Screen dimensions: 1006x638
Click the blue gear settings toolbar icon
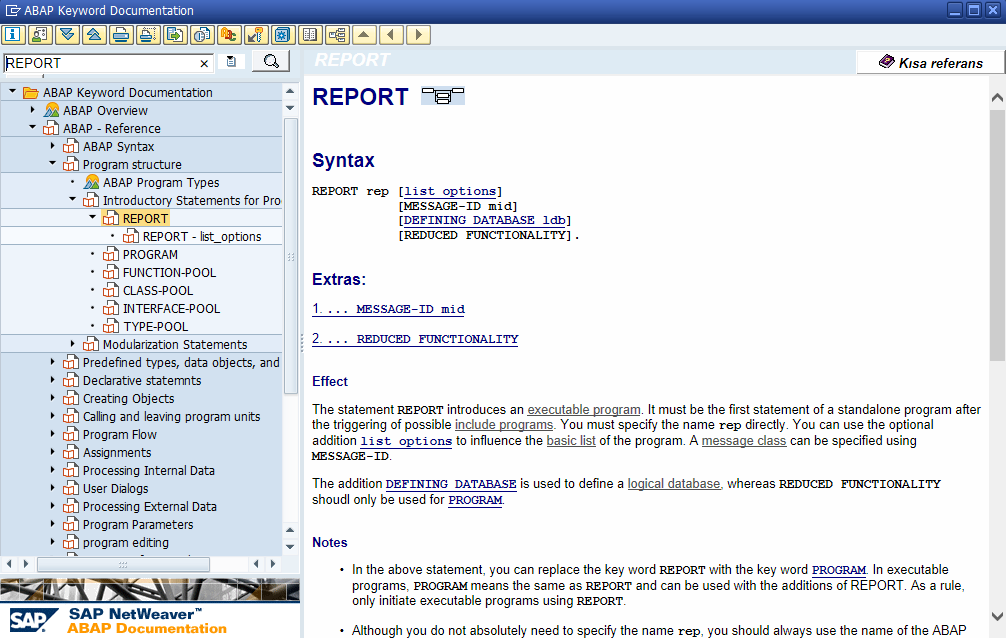[282, 35]
